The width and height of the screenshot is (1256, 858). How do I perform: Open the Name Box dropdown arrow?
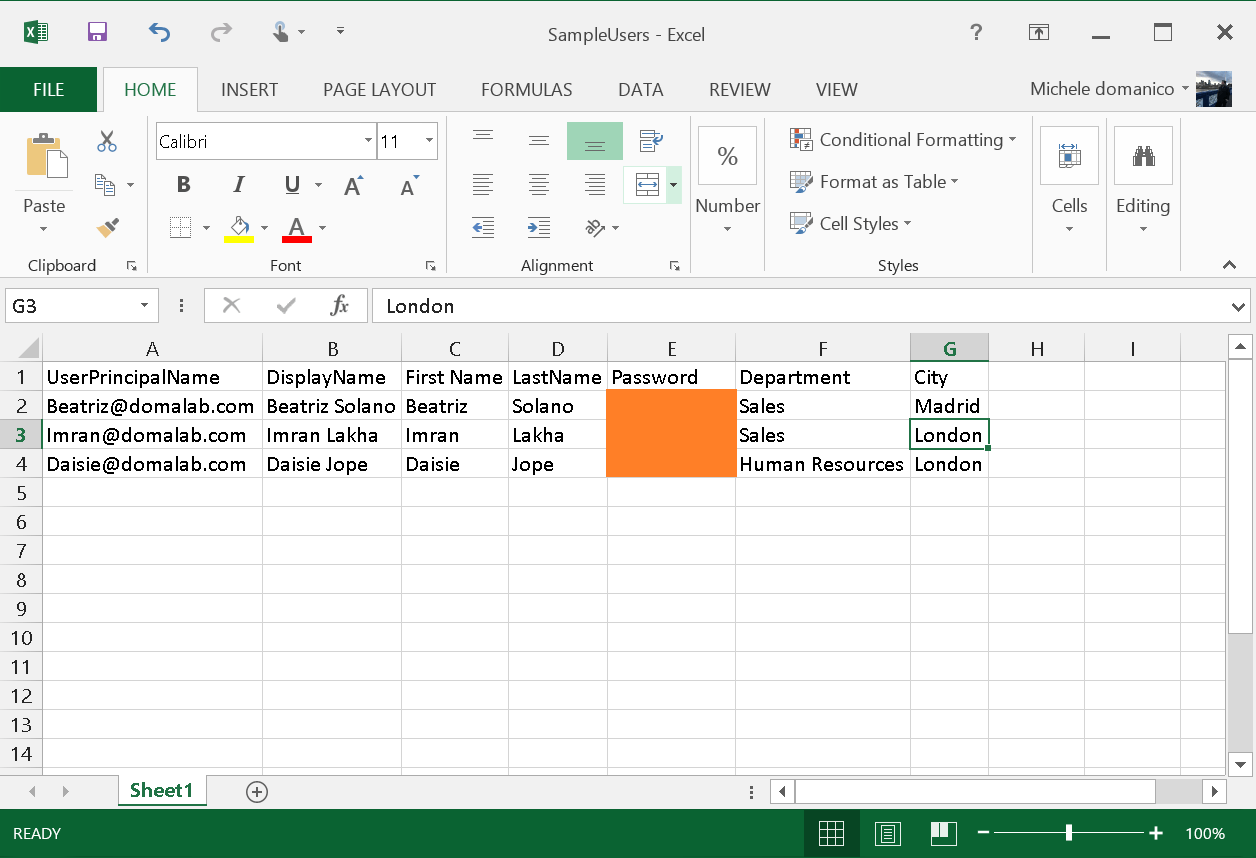(x=144, y=306)
